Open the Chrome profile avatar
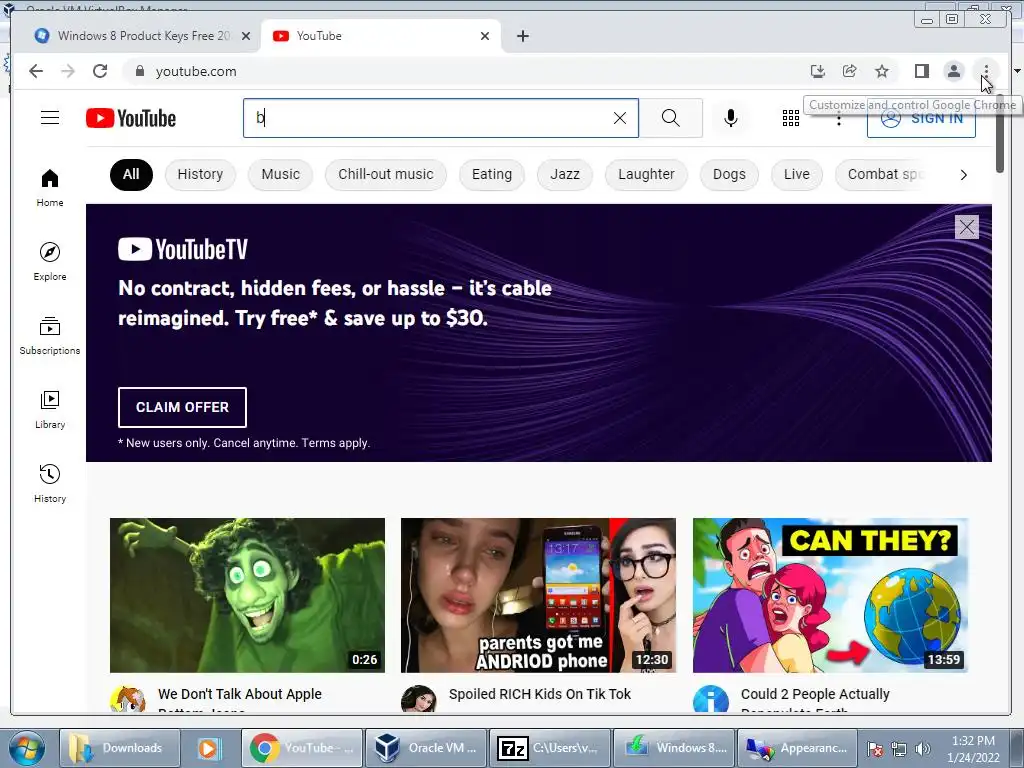 [x=953, y=71]
